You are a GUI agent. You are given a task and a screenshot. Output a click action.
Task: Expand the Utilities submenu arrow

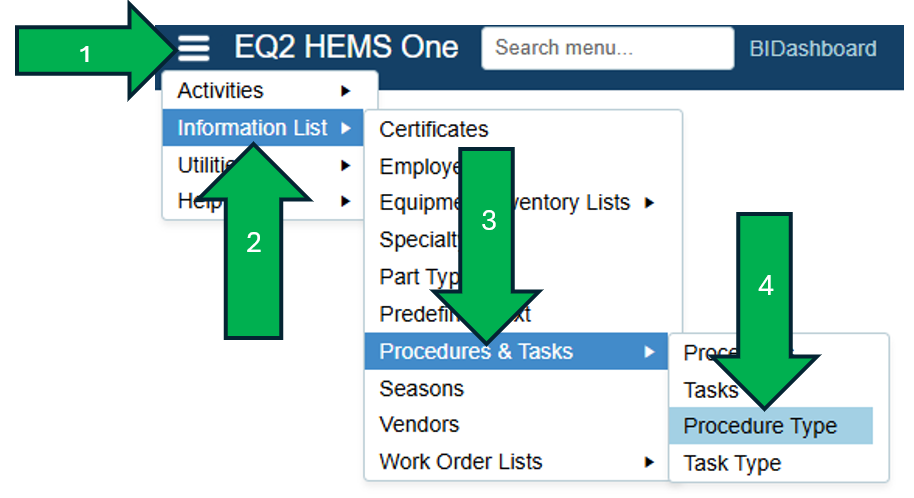345,165
